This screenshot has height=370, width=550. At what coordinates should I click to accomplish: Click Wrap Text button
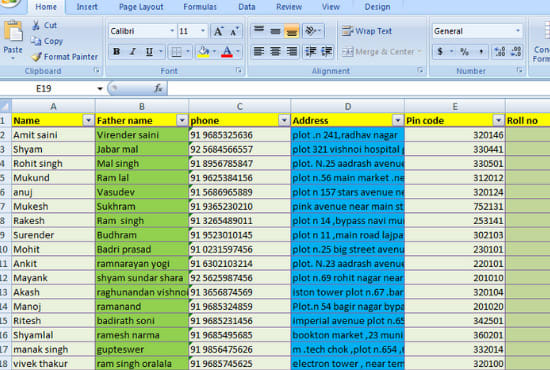pos(367,31)
